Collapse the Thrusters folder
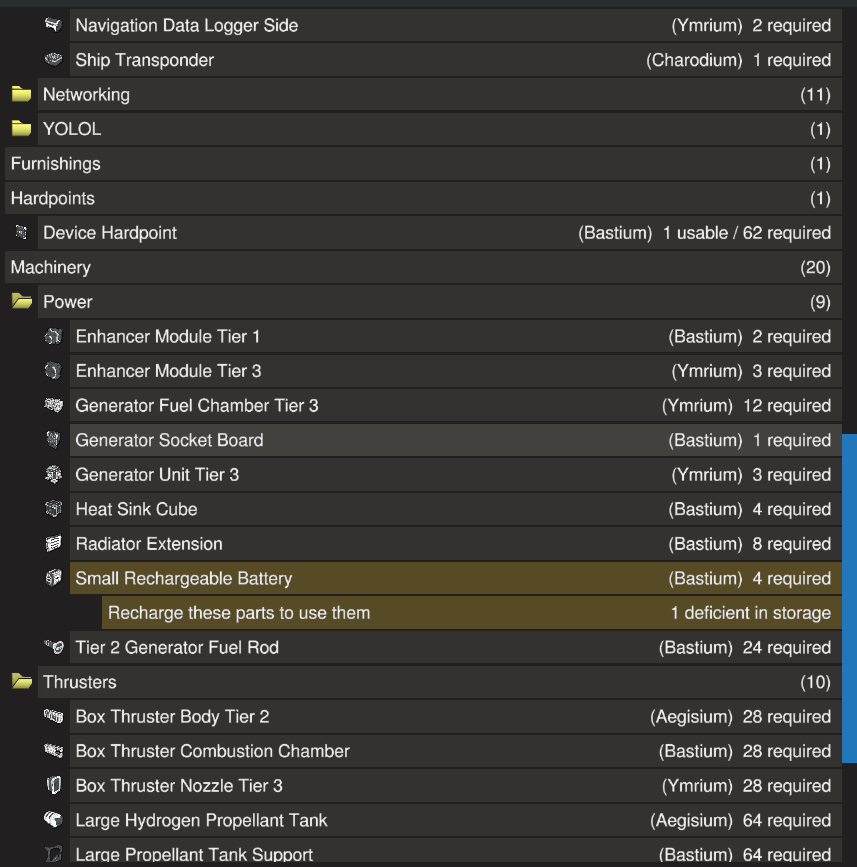 click(21, 682)
